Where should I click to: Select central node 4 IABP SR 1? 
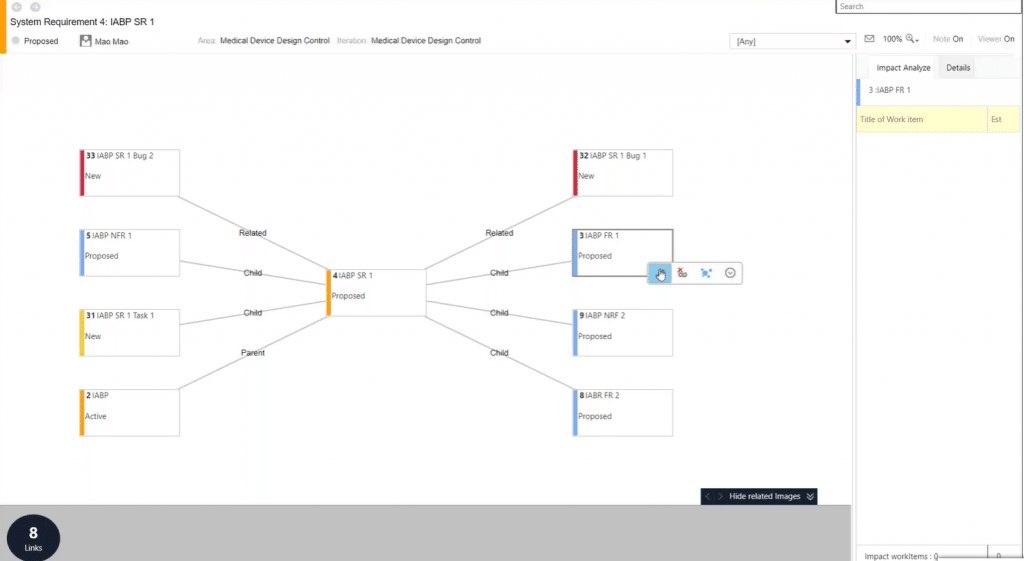point(376,293)
